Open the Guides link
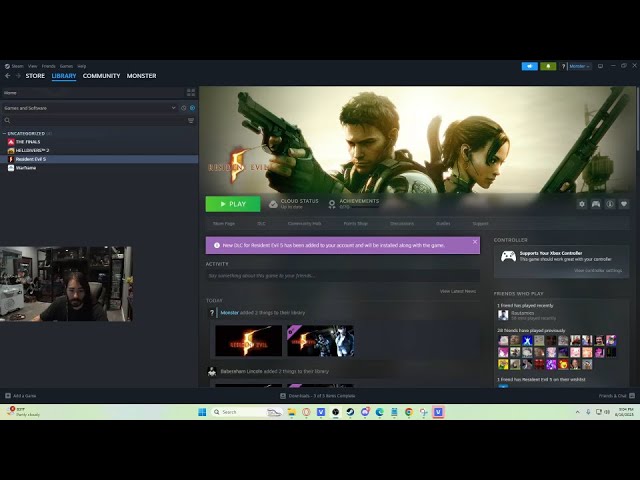640x480 pixels. coord(443,224)
